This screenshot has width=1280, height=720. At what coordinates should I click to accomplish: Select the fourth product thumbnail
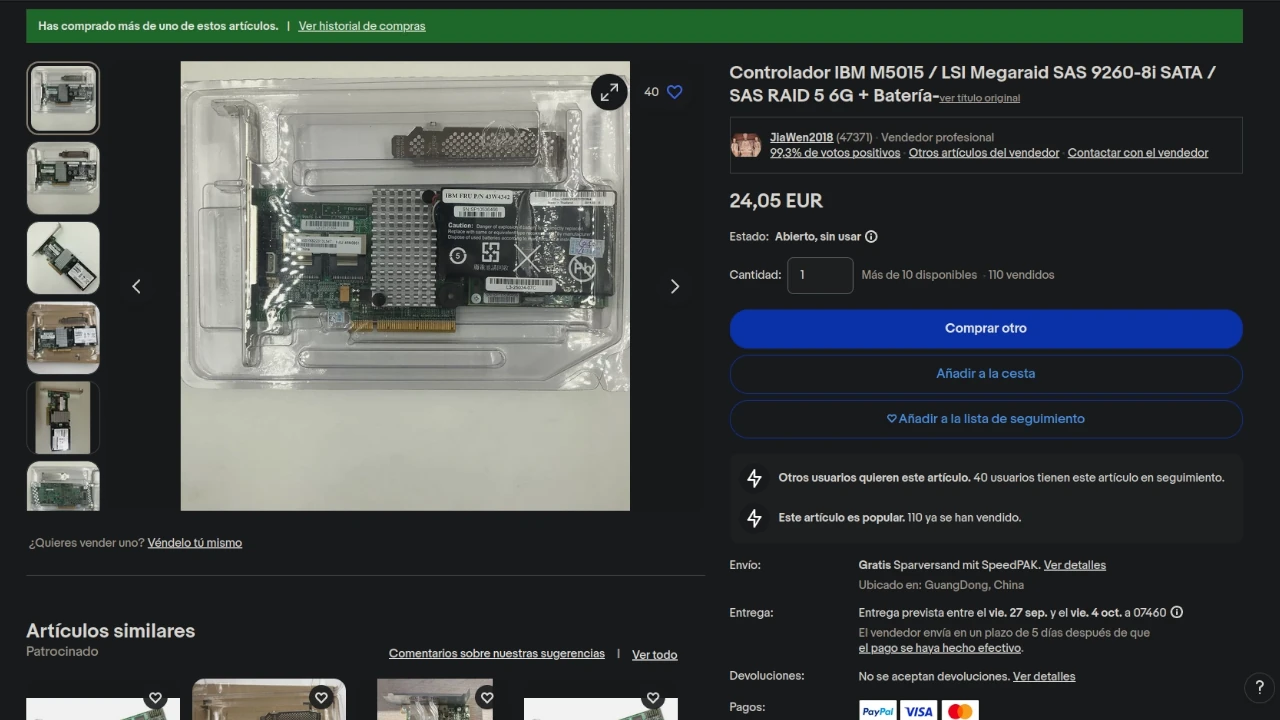pyautogui.click(x=63, y=338)
